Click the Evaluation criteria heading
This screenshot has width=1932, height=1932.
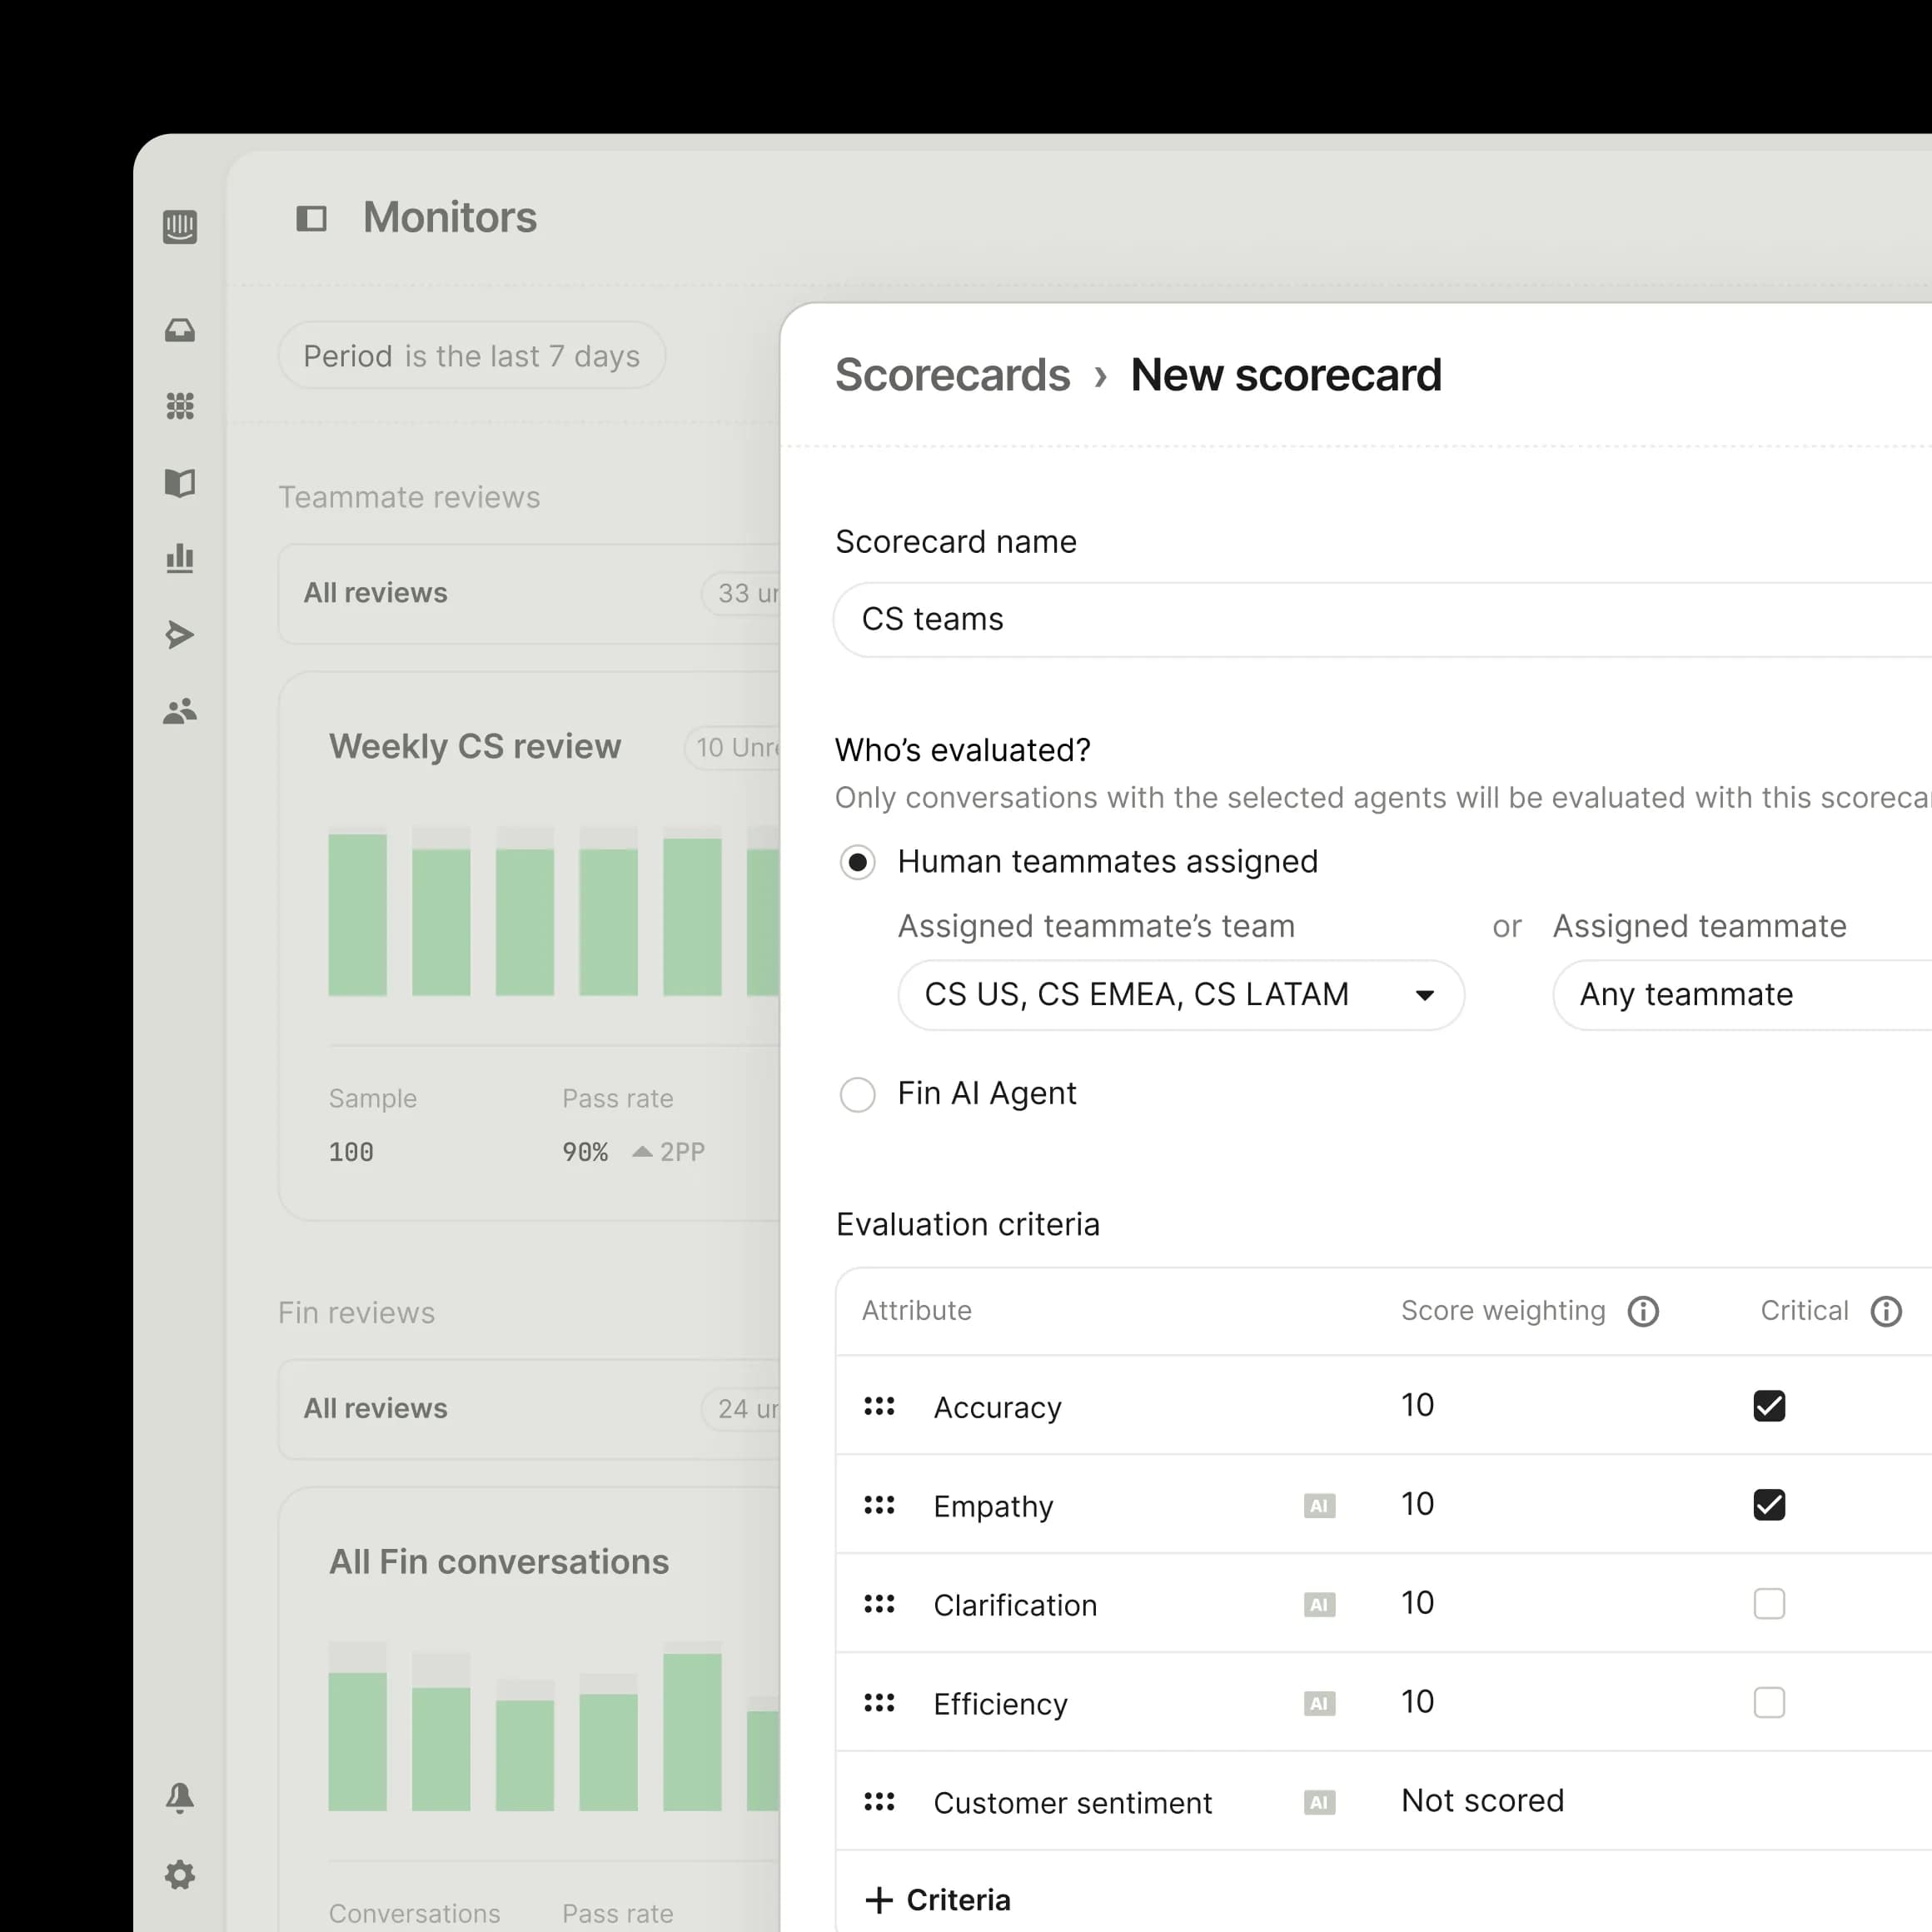click(x=967, y=1225)
